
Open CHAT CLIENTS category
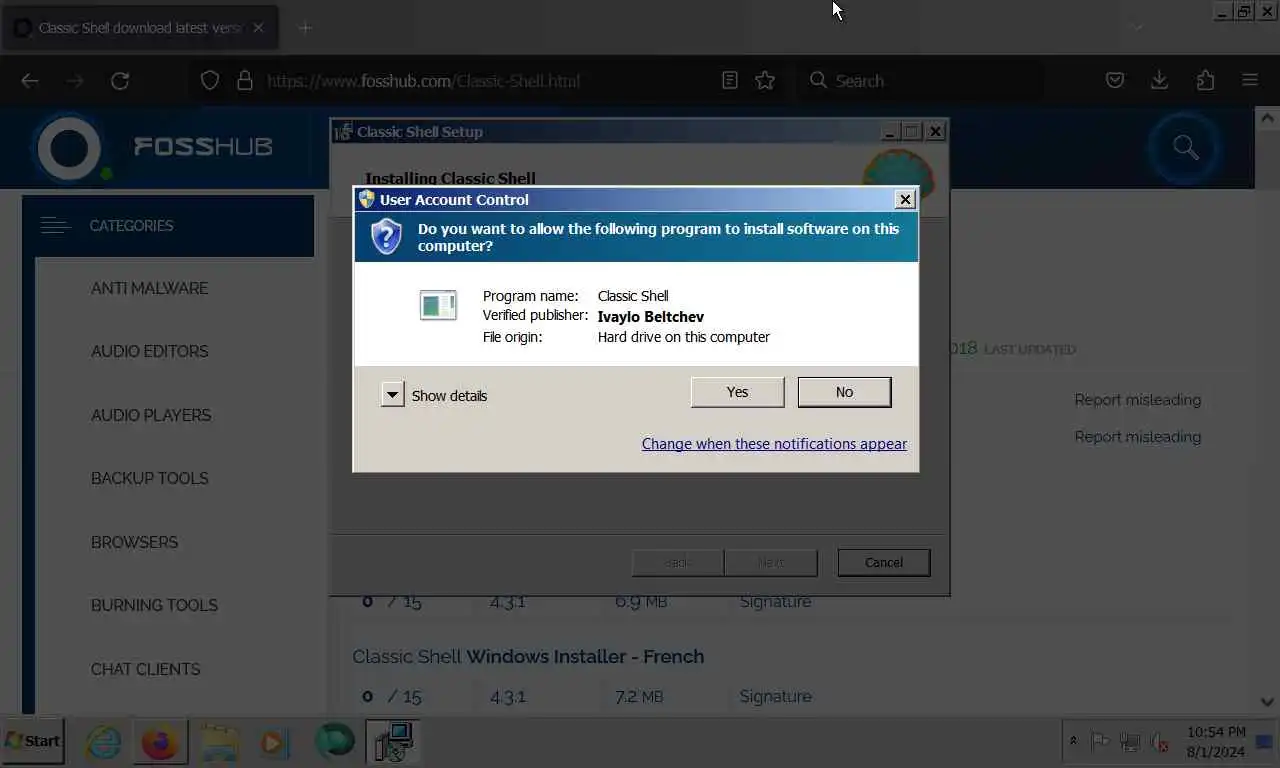tap(145, 669)
